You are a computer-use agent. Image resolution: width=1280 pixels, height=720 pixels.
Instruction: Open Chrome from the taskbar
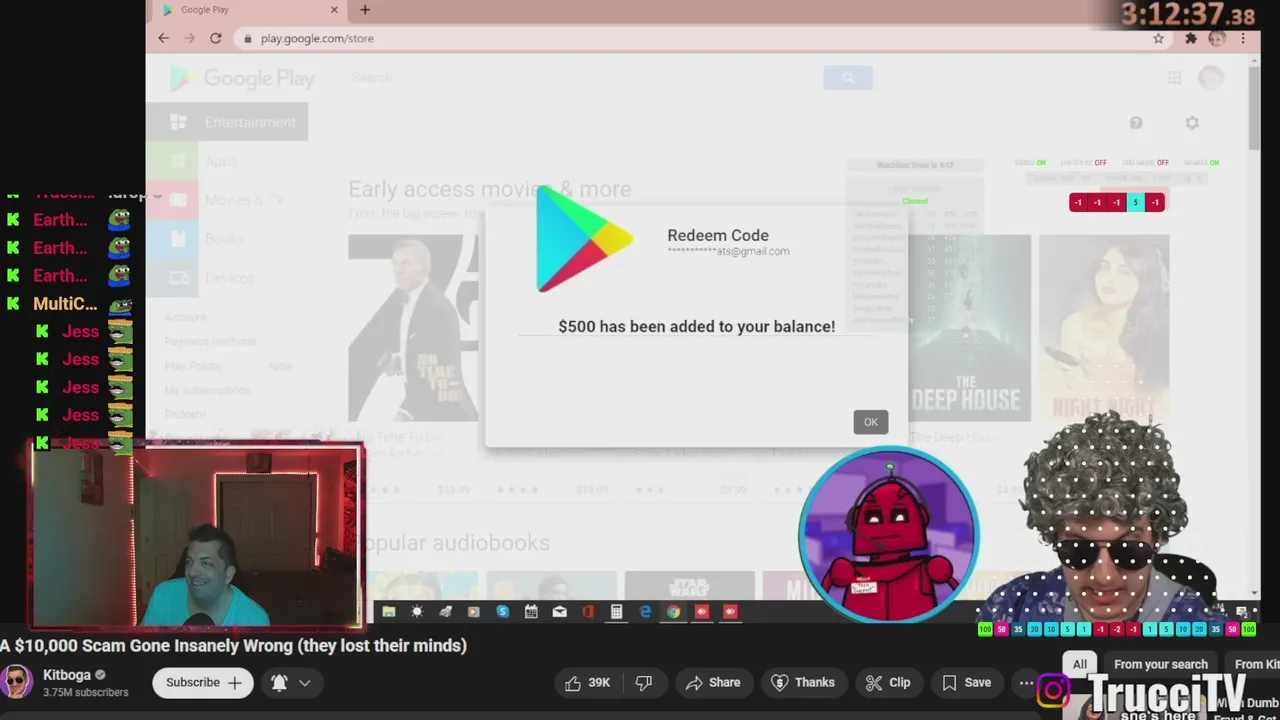point(674,612)
